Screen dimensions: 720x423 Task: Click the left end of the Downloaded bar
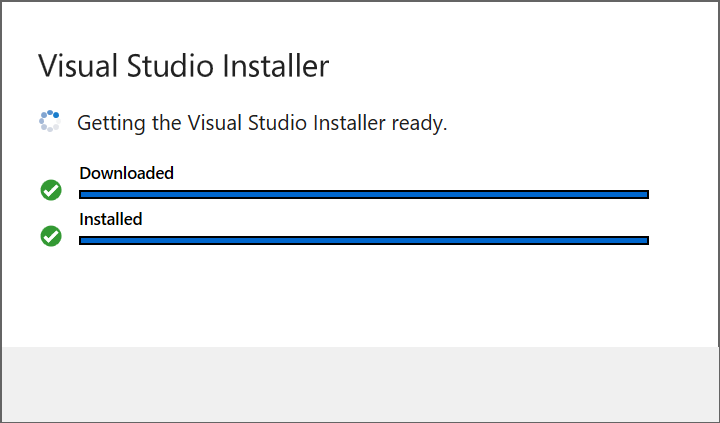84,194
